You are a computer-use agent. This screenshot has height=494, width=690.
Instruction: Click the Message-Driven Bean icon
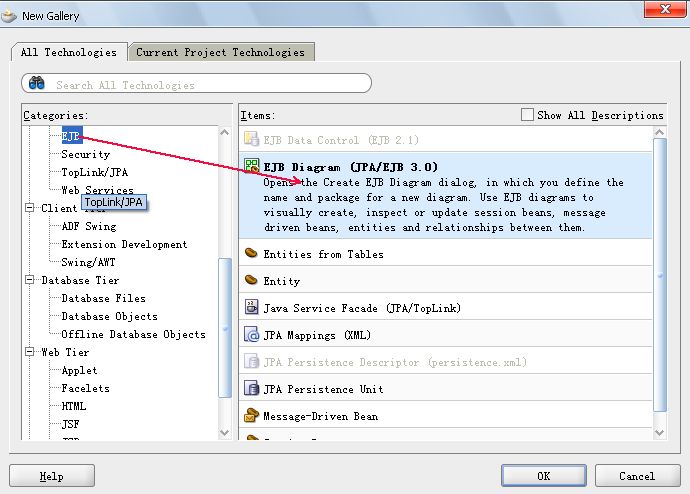(x=251, y=415)
